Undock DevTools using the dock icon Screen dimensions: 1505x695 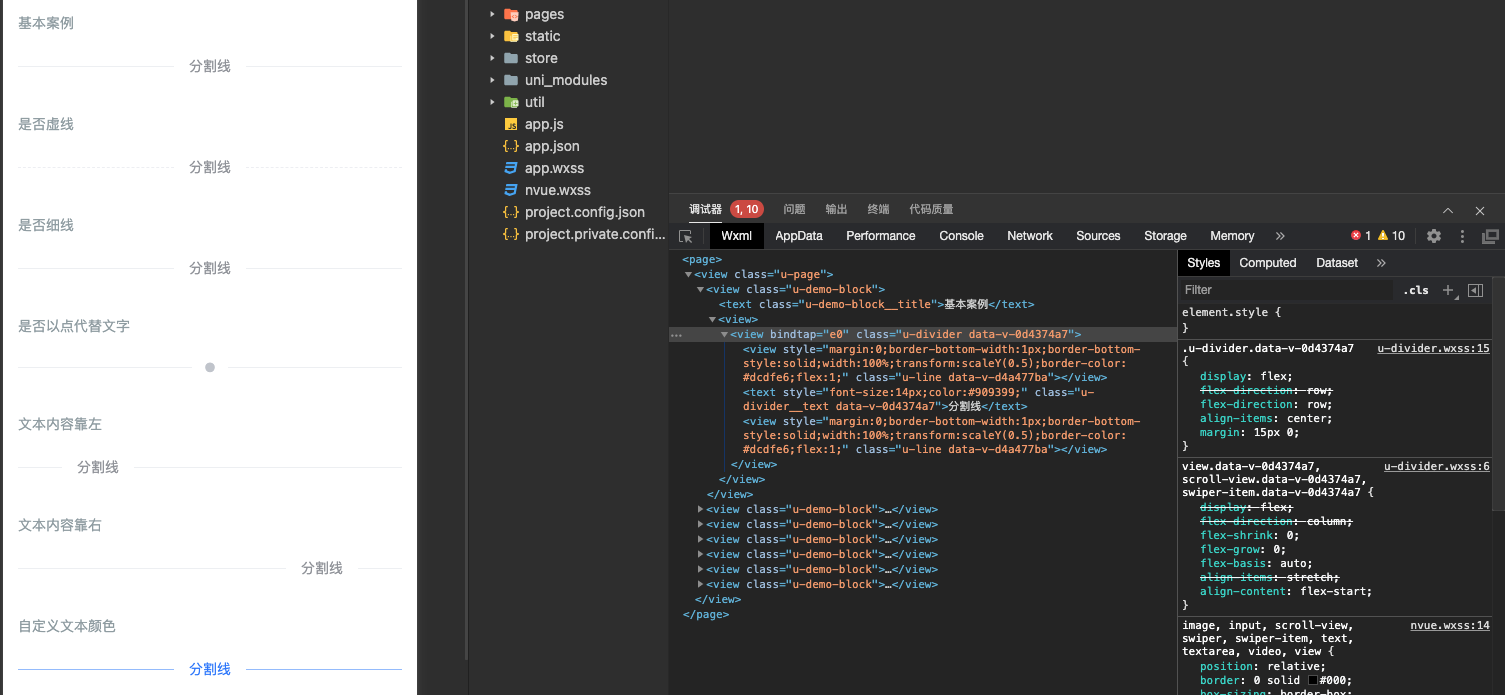[1489, 236]
